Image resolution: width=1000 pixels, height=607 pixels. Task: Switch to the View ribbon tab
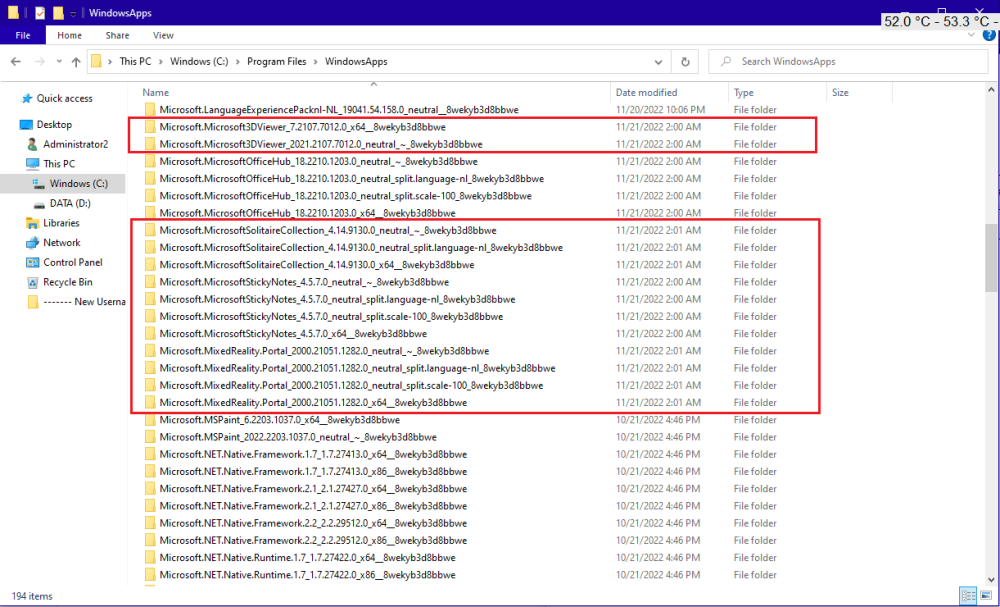click(163, 35)
